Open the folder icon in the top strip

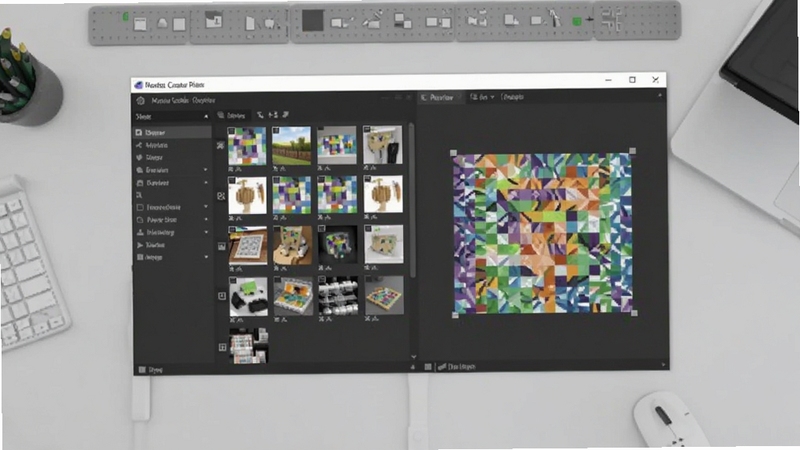point(213,21)
